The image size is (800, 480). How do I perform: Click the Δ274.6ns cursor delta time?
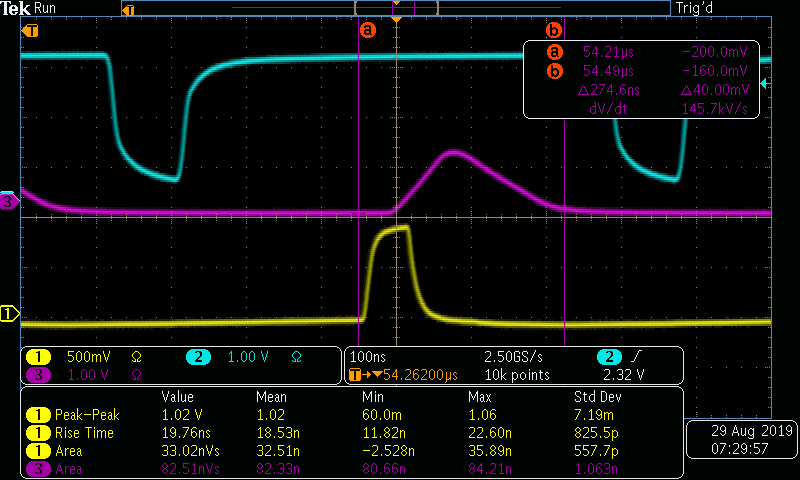tap(609, 90)
